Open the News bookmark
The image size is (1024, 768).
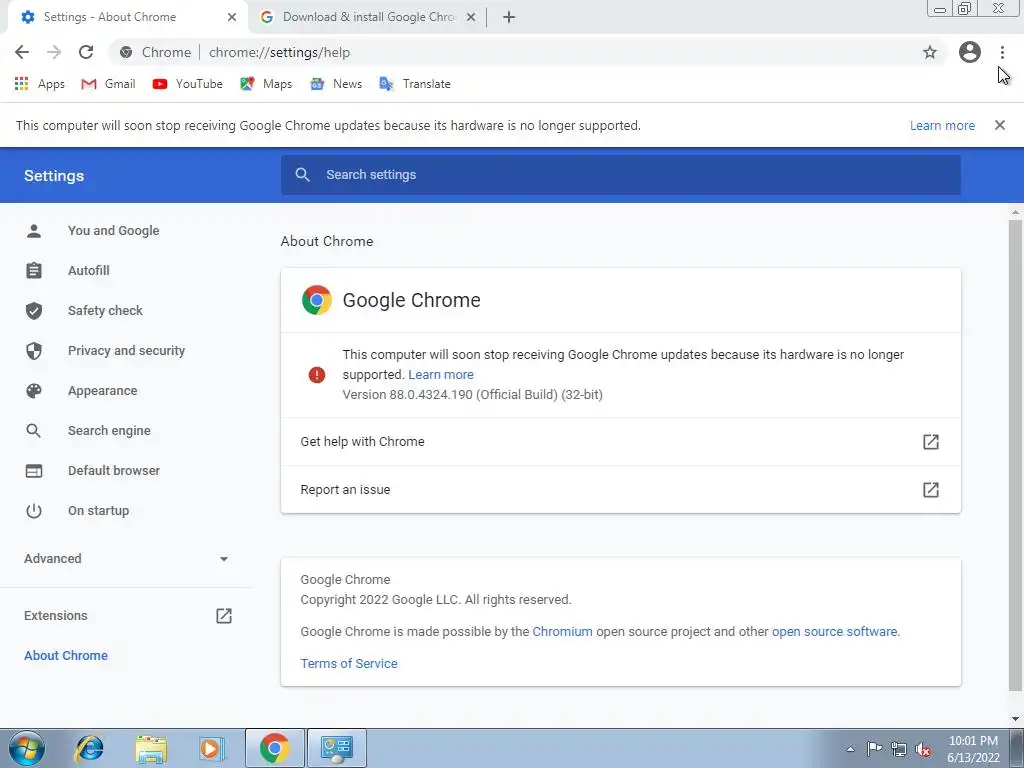pyautogui.click(x=336, y=84)
